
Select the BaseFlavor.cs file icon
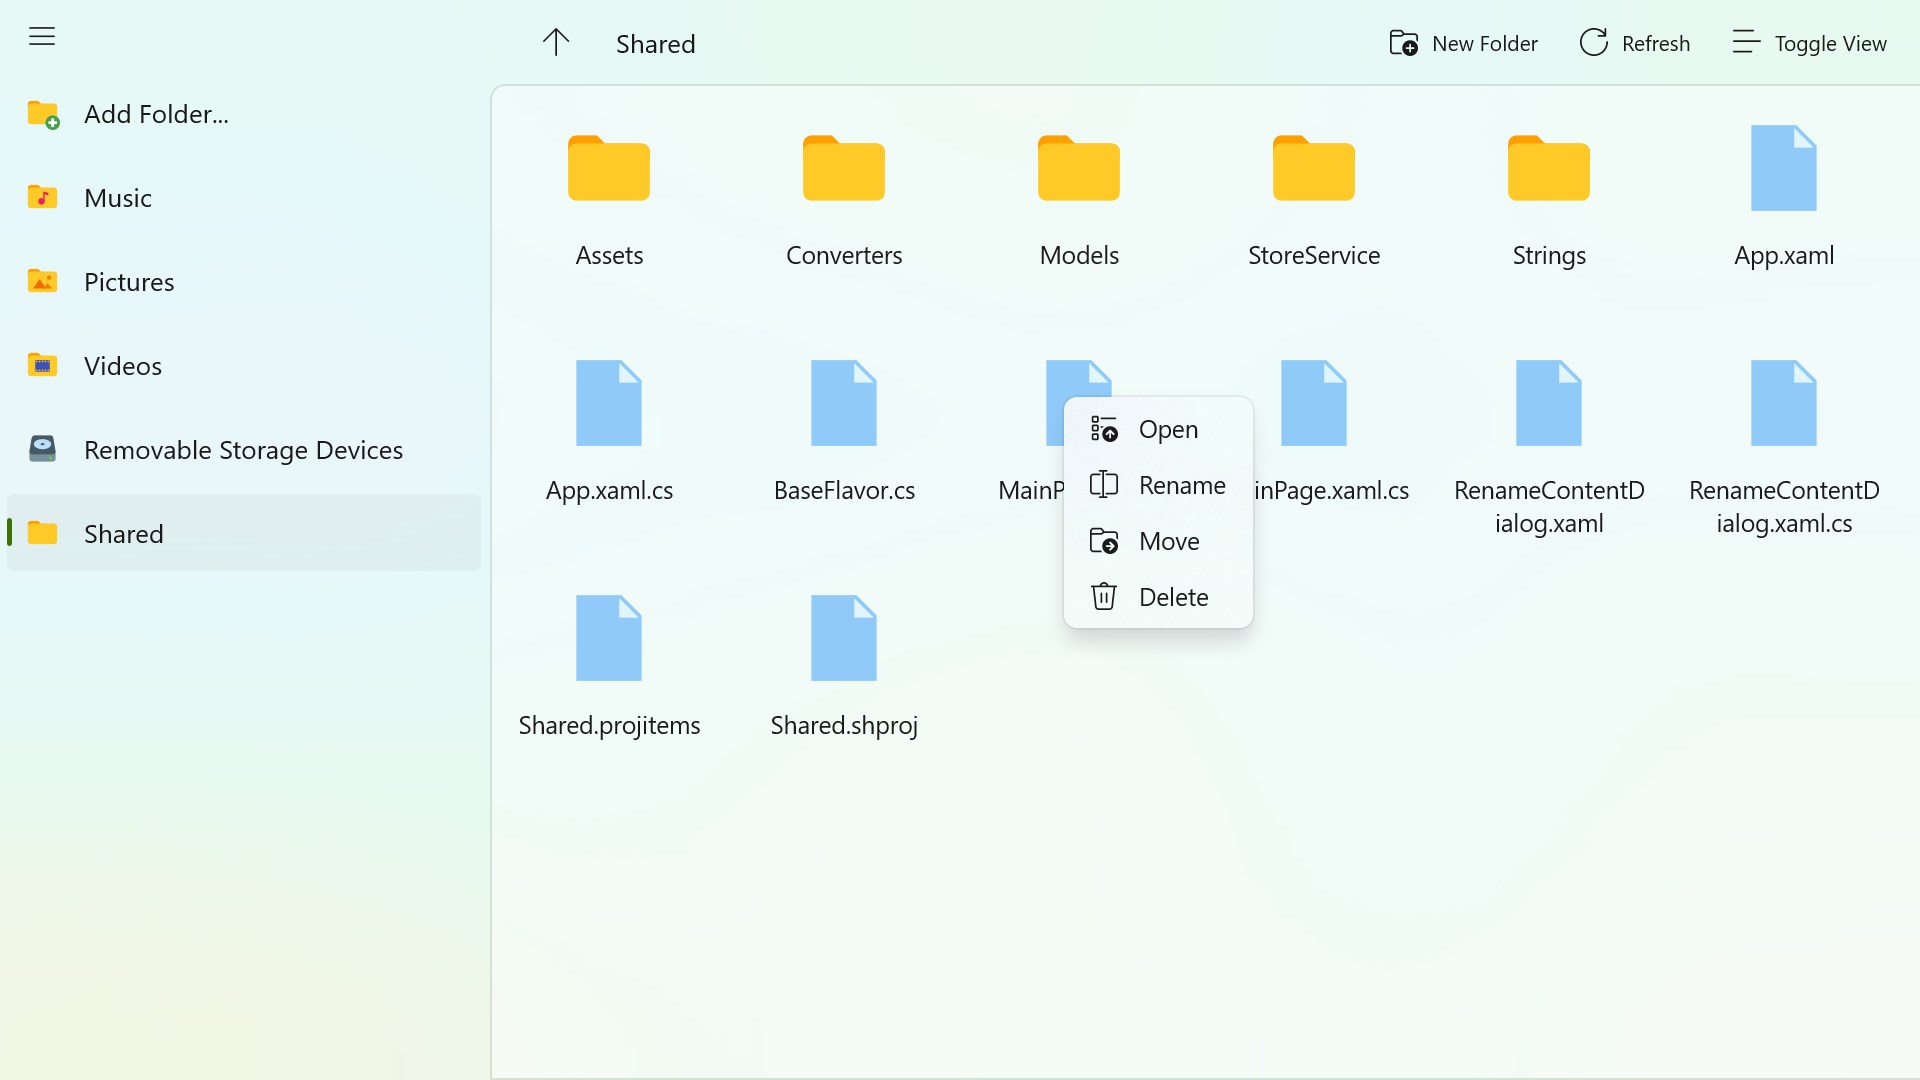coord(844,403)
